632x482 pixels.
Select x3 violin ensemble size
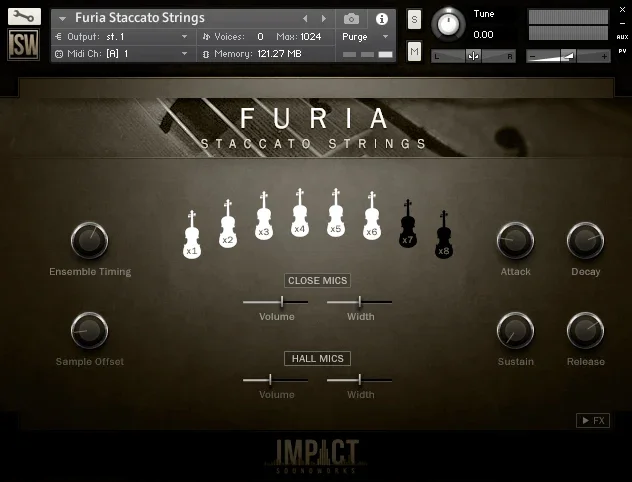click(264, 216)
